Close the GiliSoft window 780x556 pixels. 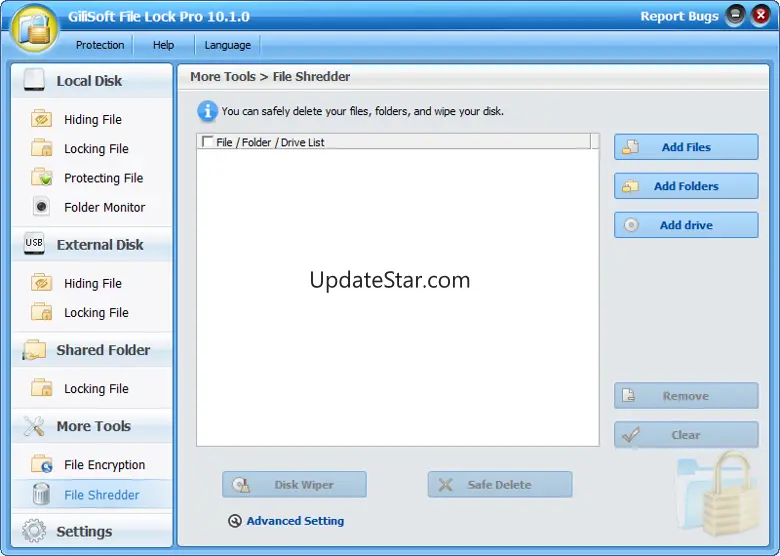point(760,16)
